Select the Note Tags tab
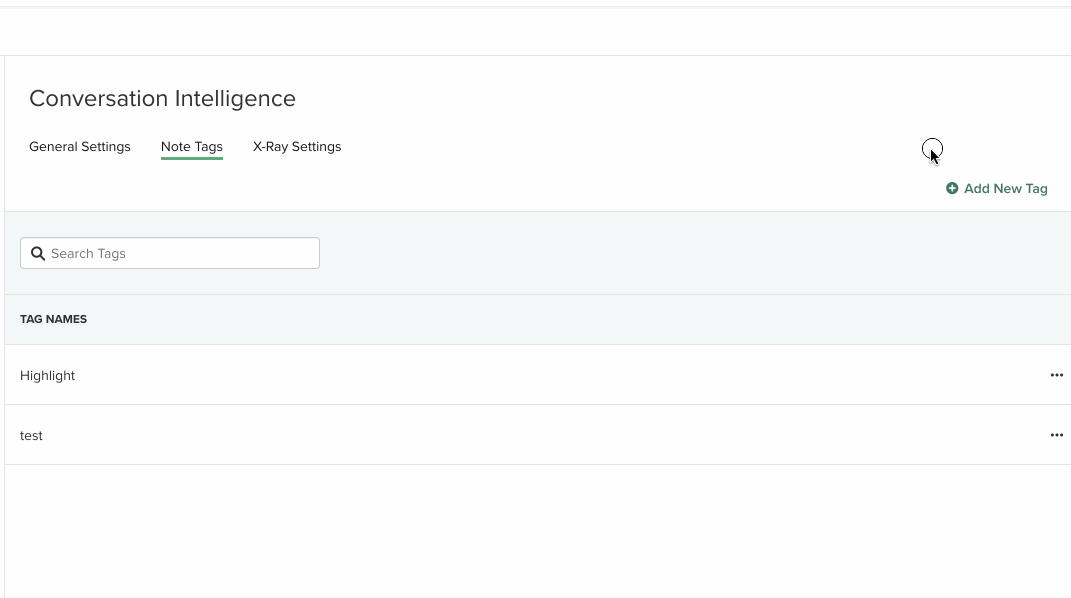This screenshot has width=1071, height=598. (x=191, y=146)
